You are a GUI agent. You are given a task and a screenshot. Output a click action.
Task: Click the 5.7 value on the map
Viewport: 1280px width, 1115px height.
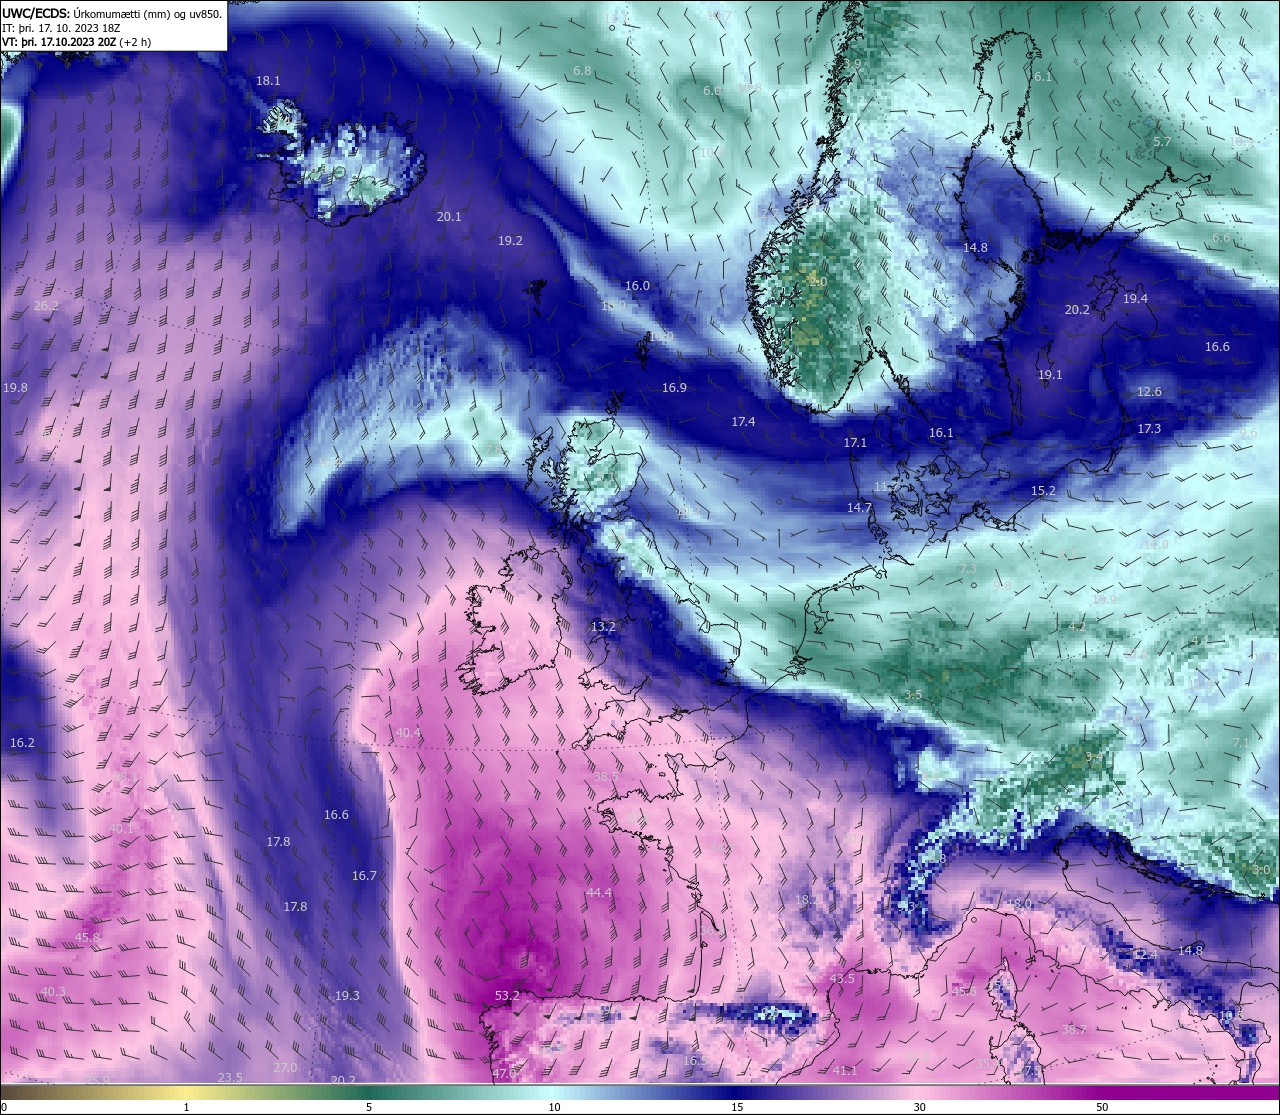tap(1162, 142)
